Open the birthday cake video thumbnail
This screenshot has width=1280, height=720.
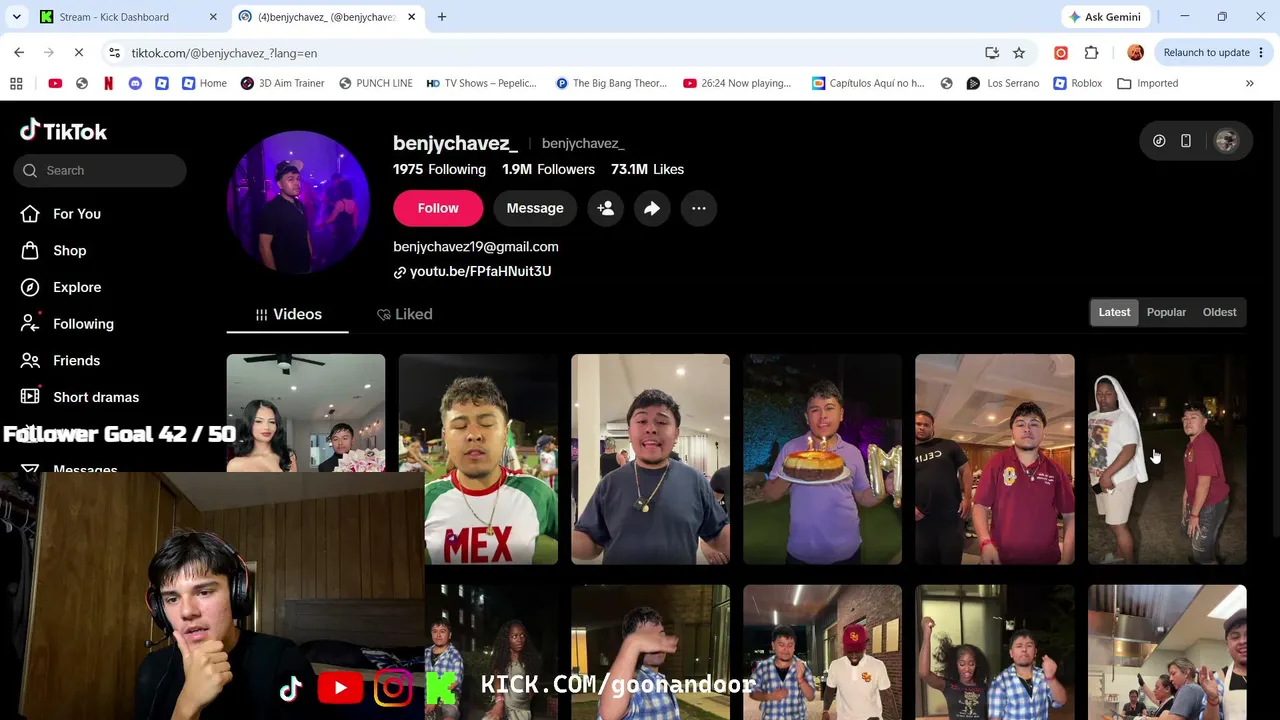click(x=822, y=459)
